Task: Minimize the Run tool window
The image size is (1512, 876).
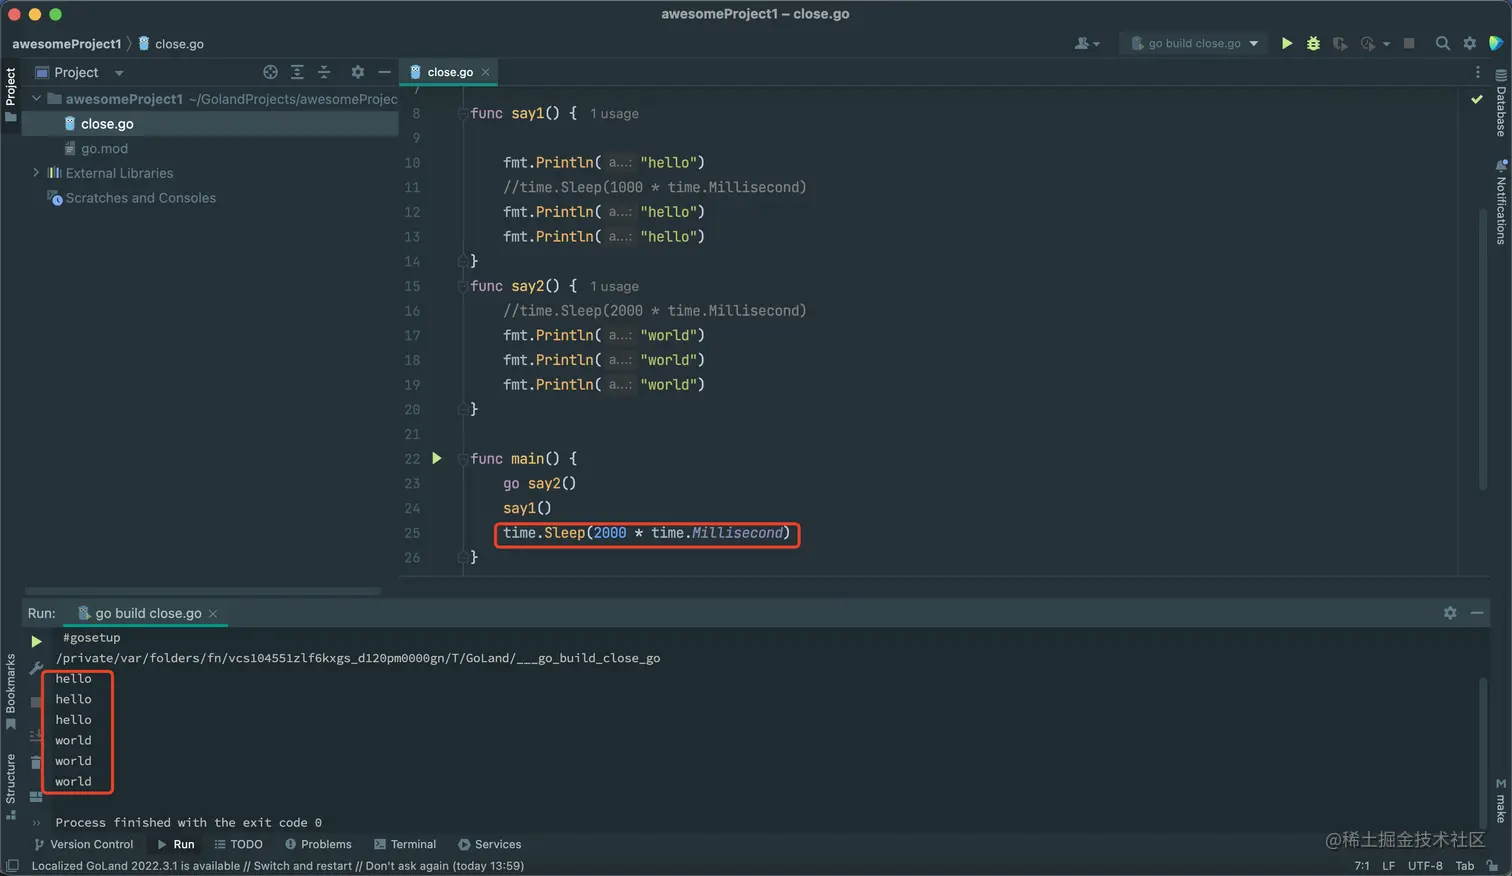Action: coord(1477,613)
